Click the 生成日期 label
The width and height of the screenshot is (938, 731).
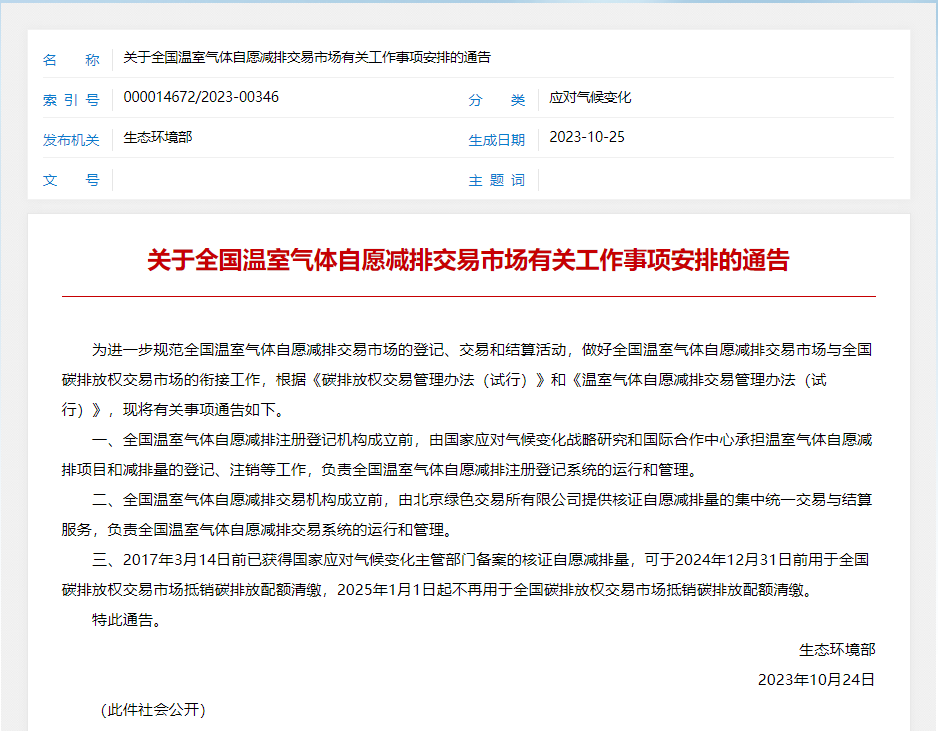(497, 140)
